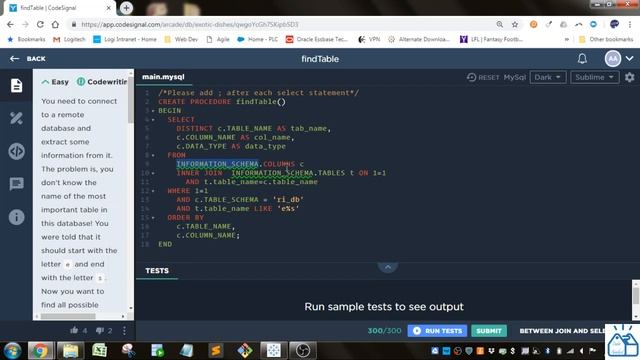Screen dimensions: 640x360
Task: Open the task description document icon
Action: [16, 85]
